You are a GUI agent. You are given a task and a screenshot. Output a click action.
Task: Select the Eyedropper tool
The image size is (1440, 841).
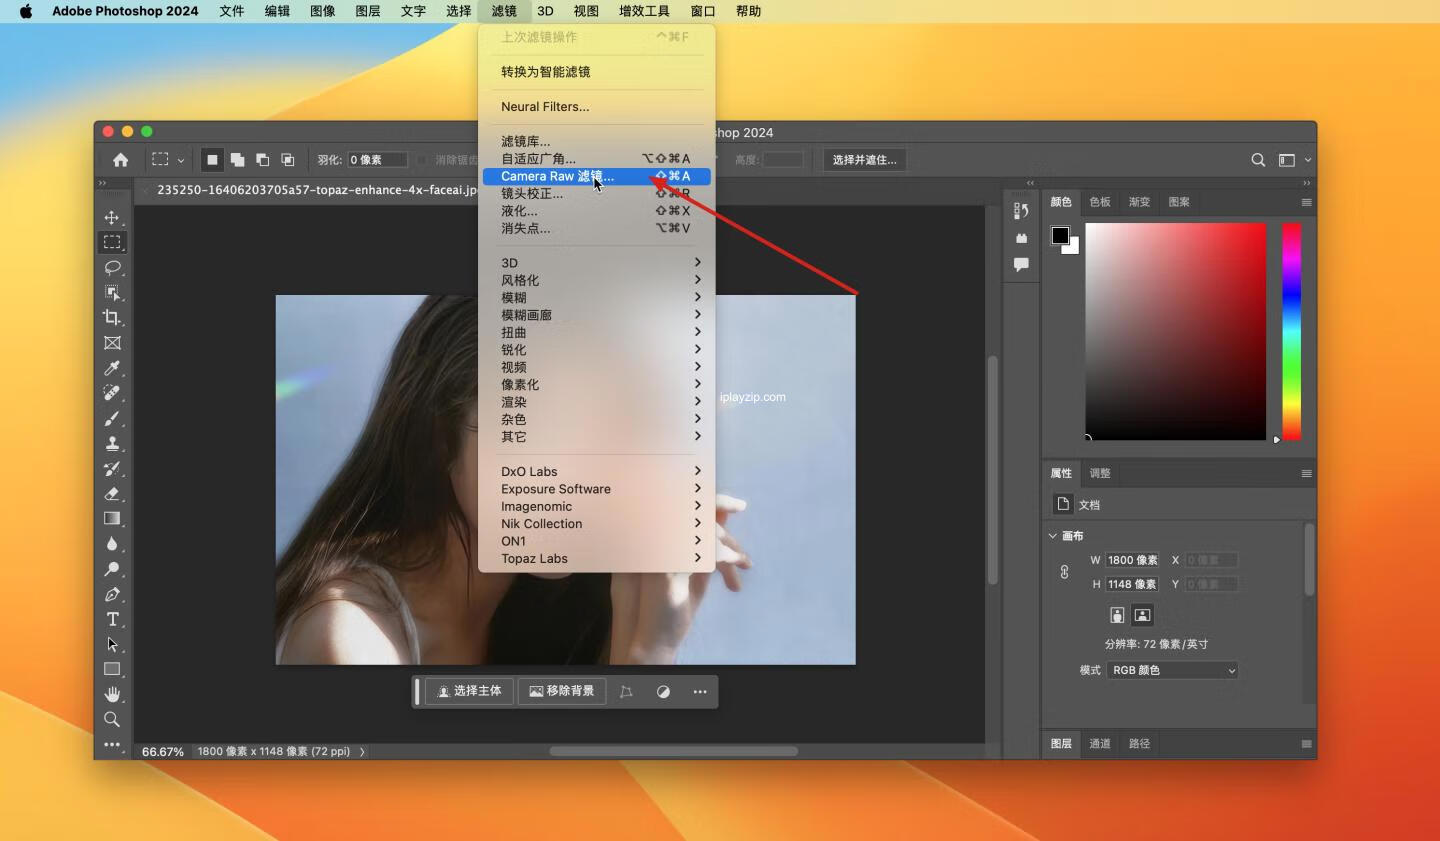(112, 368)
